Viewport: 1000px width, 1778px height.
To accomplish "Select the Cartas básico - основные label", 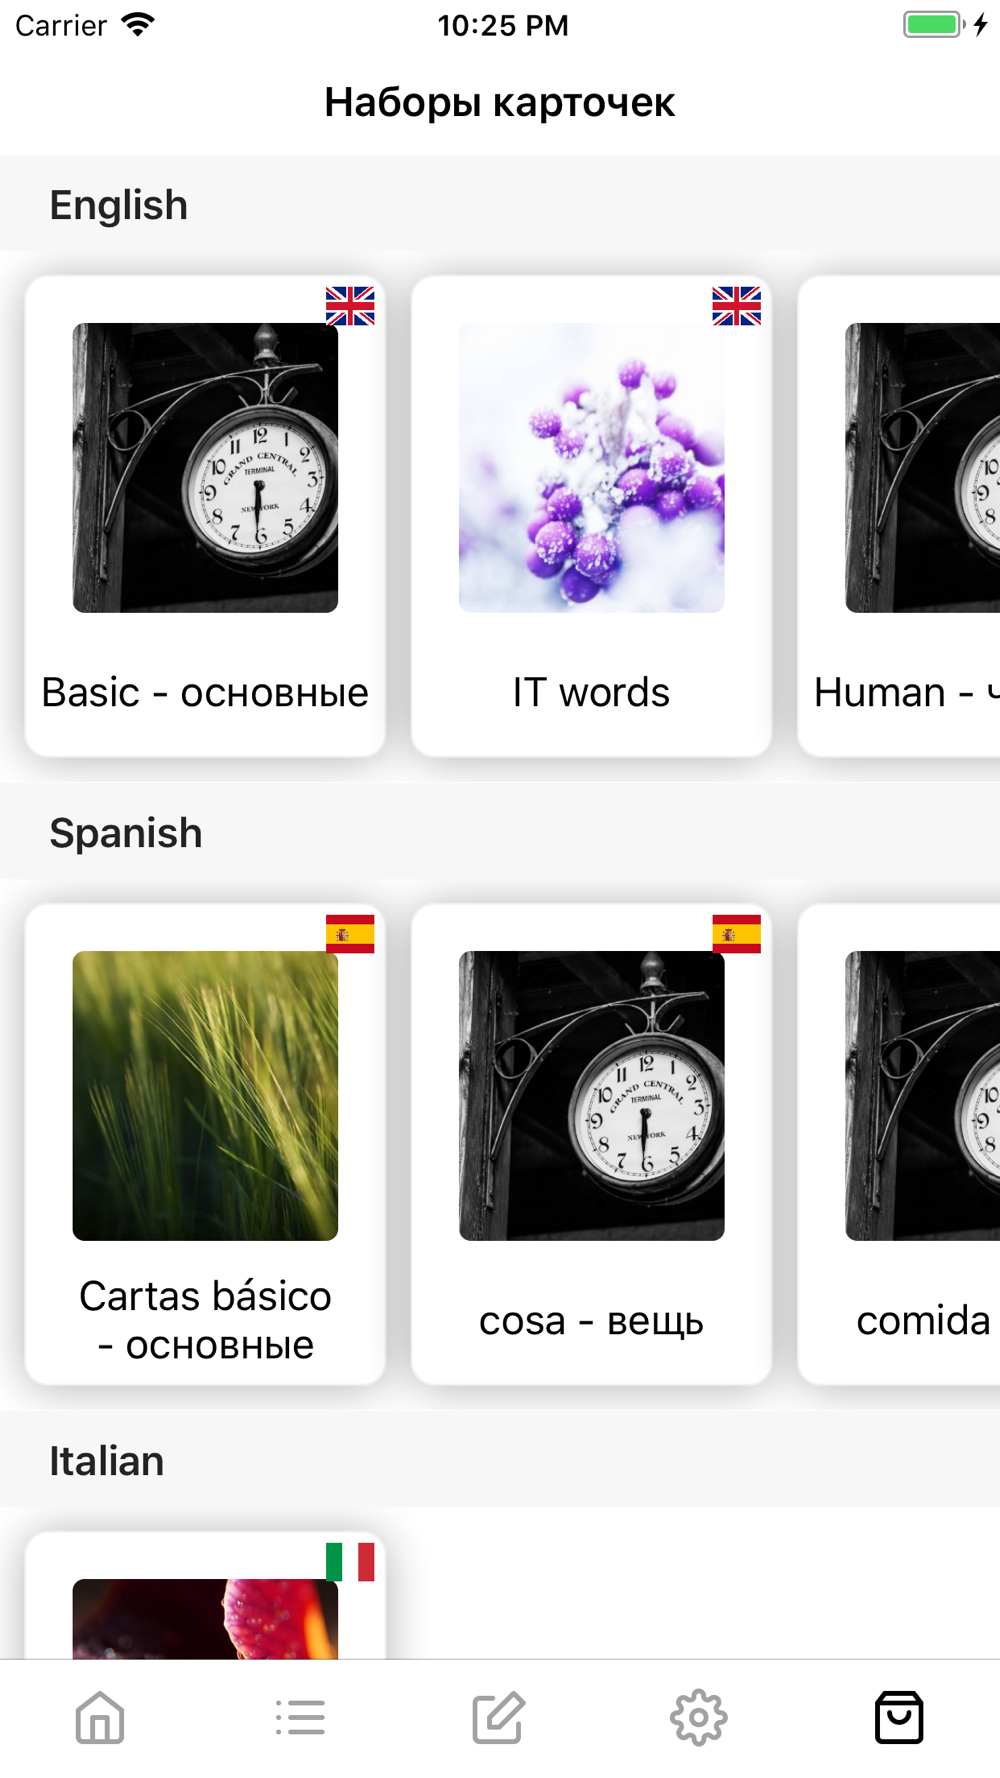I will pos(205,1320).
